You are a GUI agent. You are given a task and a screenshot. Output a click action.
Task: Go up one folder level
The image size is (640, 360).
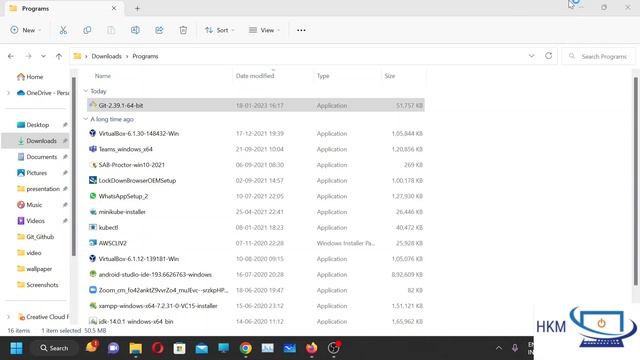click(x=59, y=56)
